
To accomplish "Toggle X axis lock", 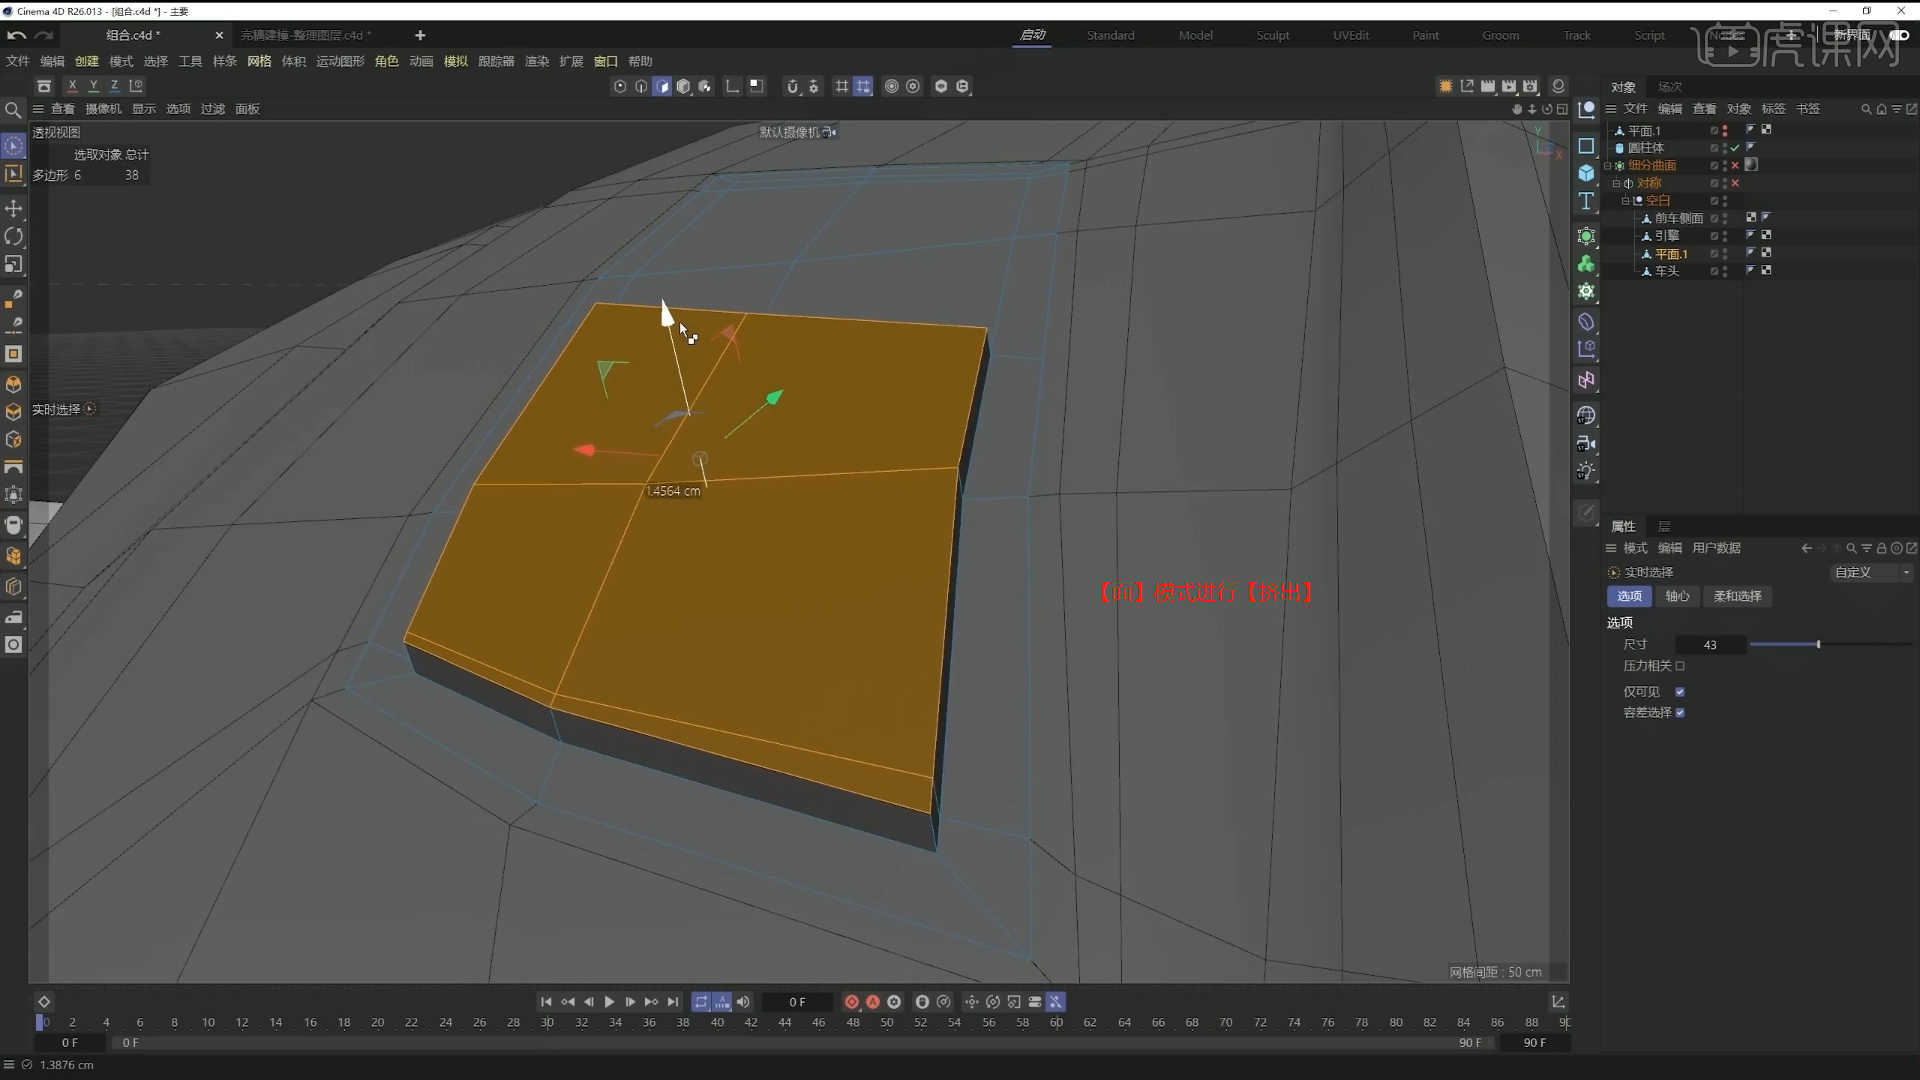I will 72,86.
